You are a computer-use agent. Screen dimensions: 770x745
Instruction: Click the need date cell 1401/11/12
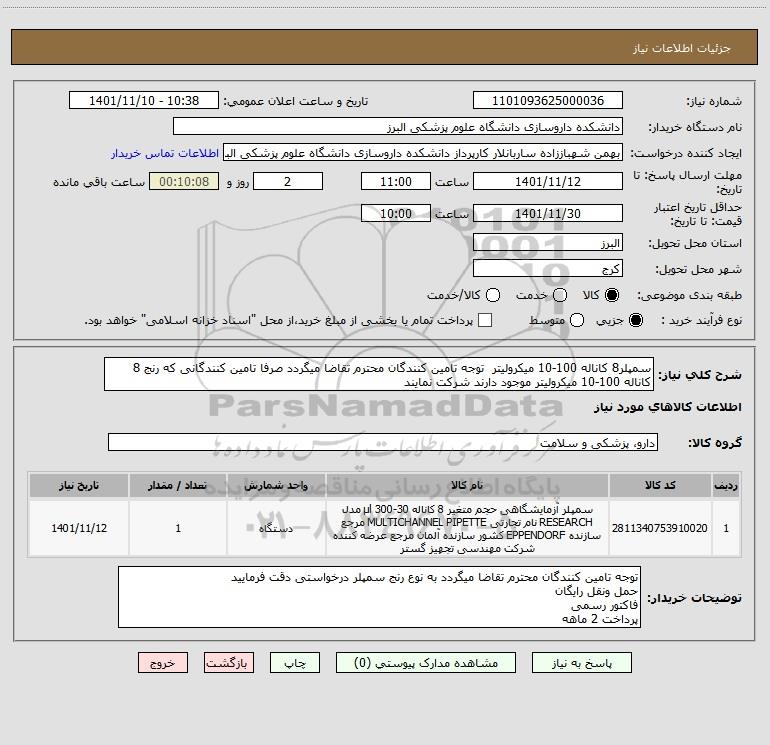click(x=79, y=528)
